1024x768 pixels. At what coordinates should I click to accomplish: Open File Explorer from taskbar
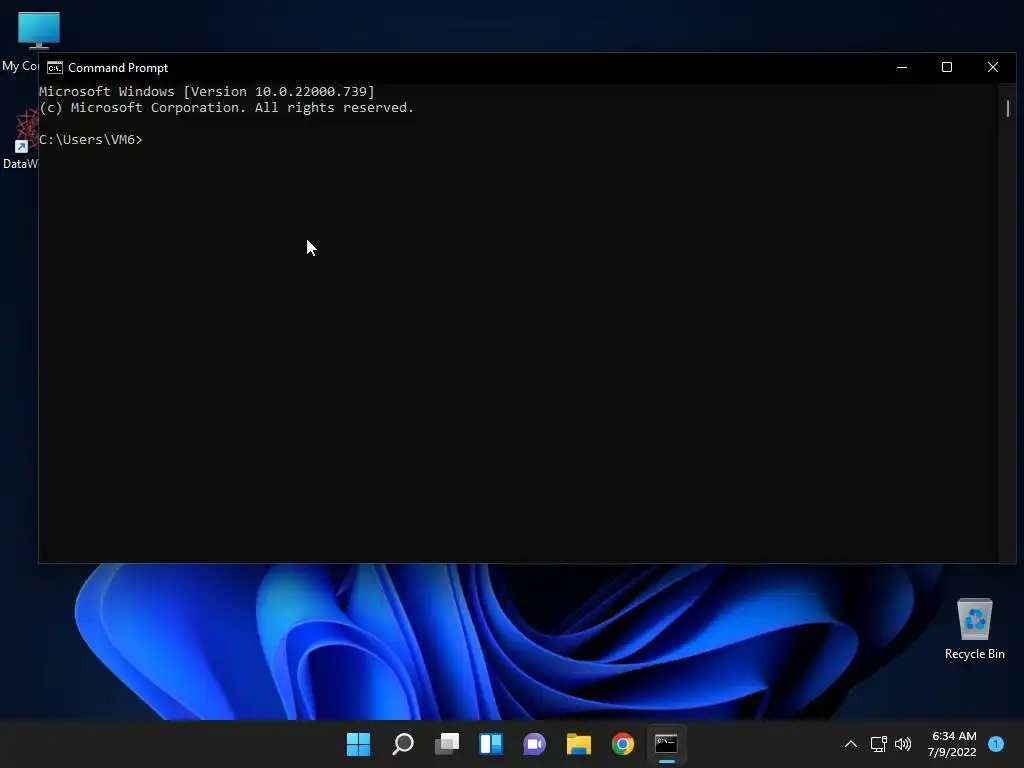click(x=579, y=744)
